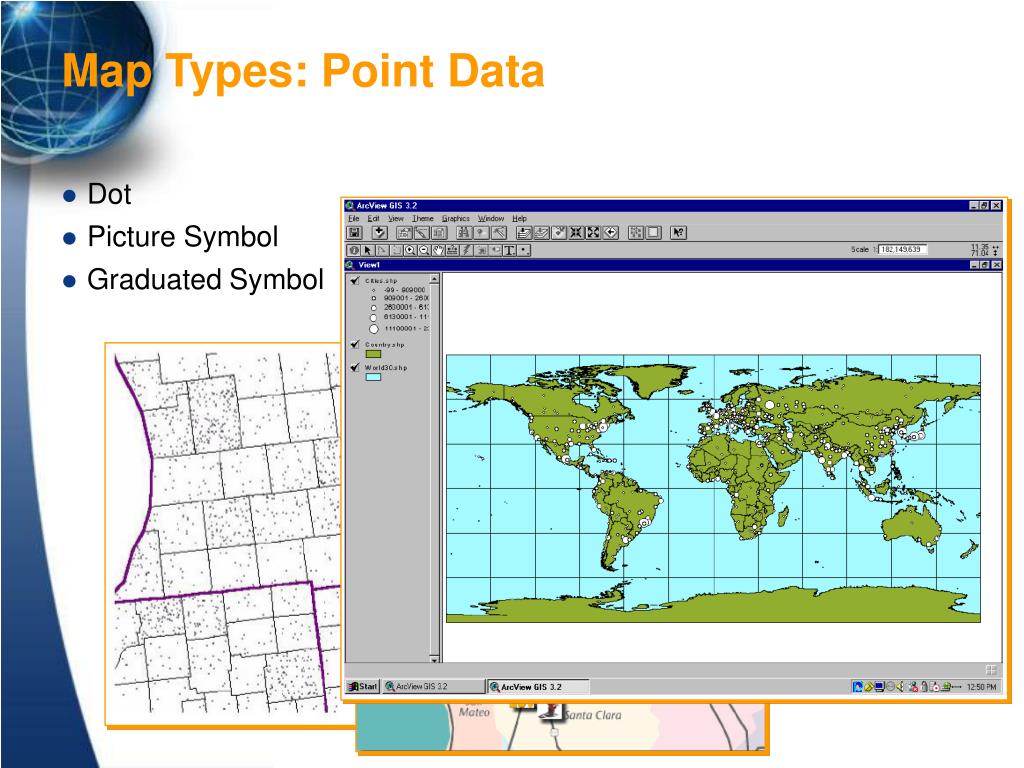Select the Text tool
The height and width of the screenshot is (768, 1024).
tap(509, 250)
